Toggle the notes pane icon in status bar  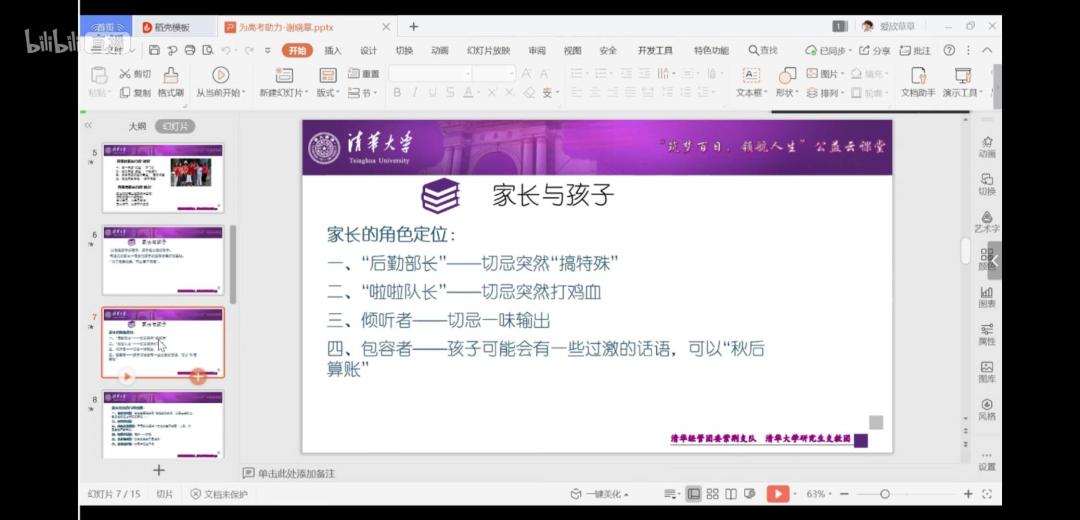click(x=669, y=494)
